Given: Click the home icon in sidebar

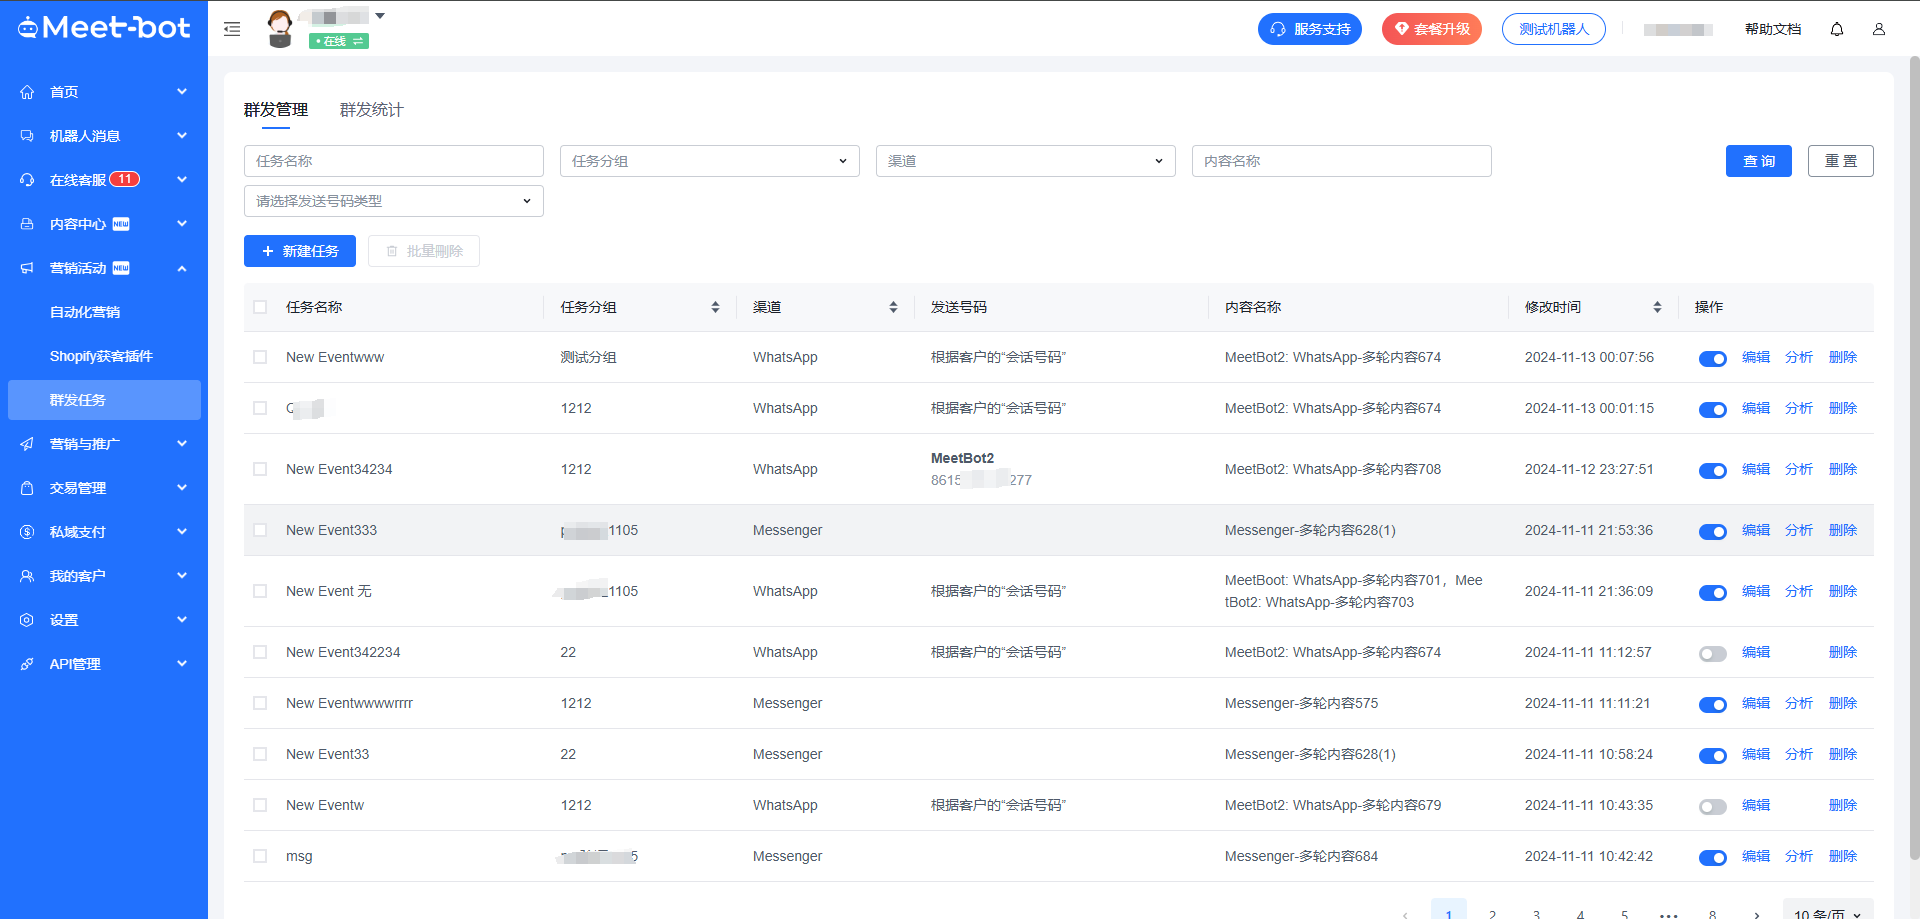Looking at the screenshot, I should 27,92.
